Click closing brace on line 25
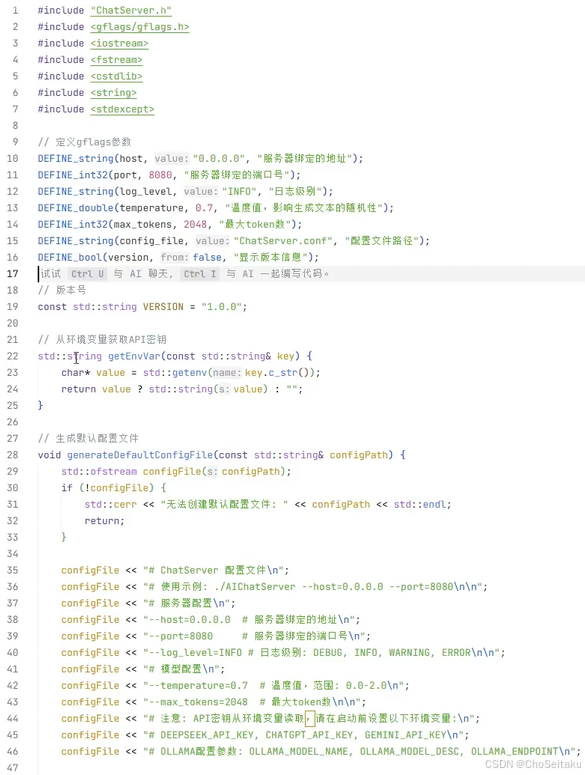 tap(41, 405)
